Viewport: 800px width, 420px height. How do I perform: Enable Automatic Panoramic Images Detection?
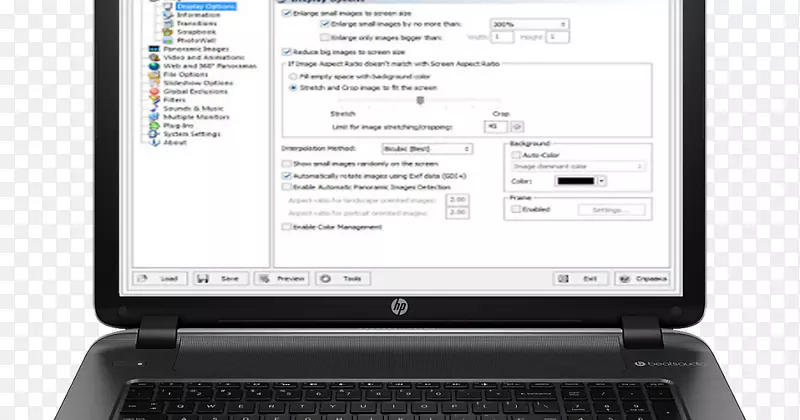(287, 187)
